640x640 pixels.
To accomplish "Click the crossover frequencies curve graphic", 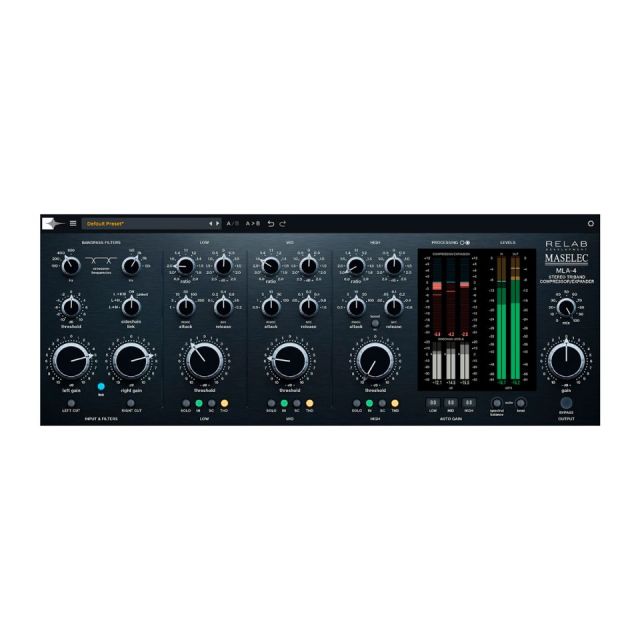I will [101, 260].
